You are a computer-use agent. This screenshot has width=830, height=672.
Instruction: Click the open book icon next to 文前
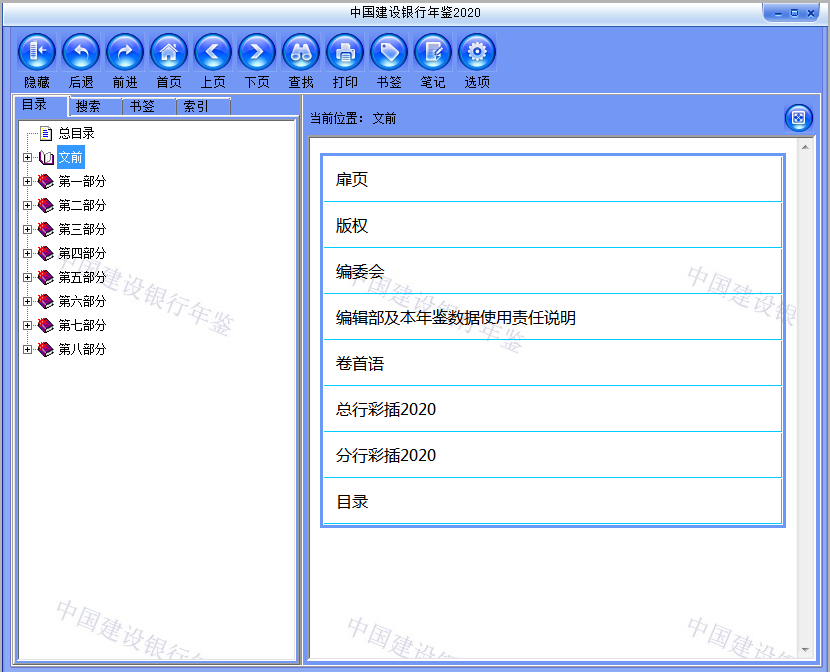pyautogui.click(x=47, y=158)
